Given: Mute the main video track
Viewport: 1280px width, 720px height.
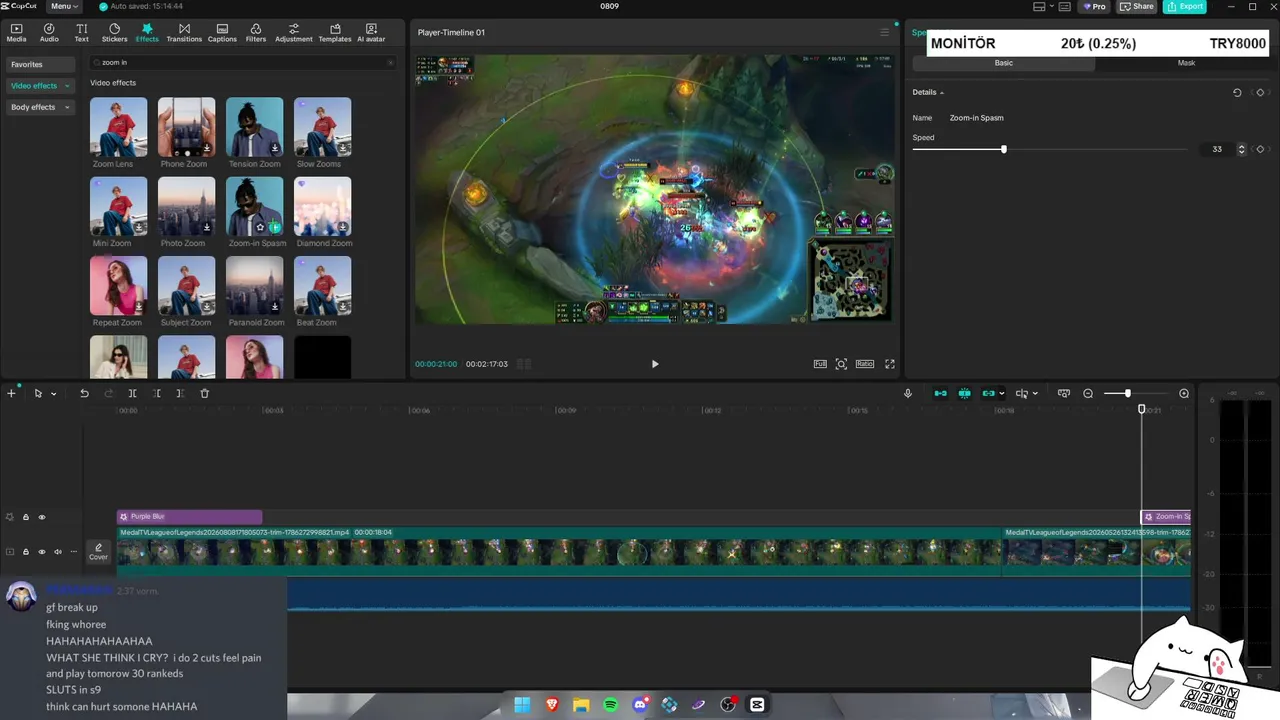Looking at the screenshot, I should (58, 551).
